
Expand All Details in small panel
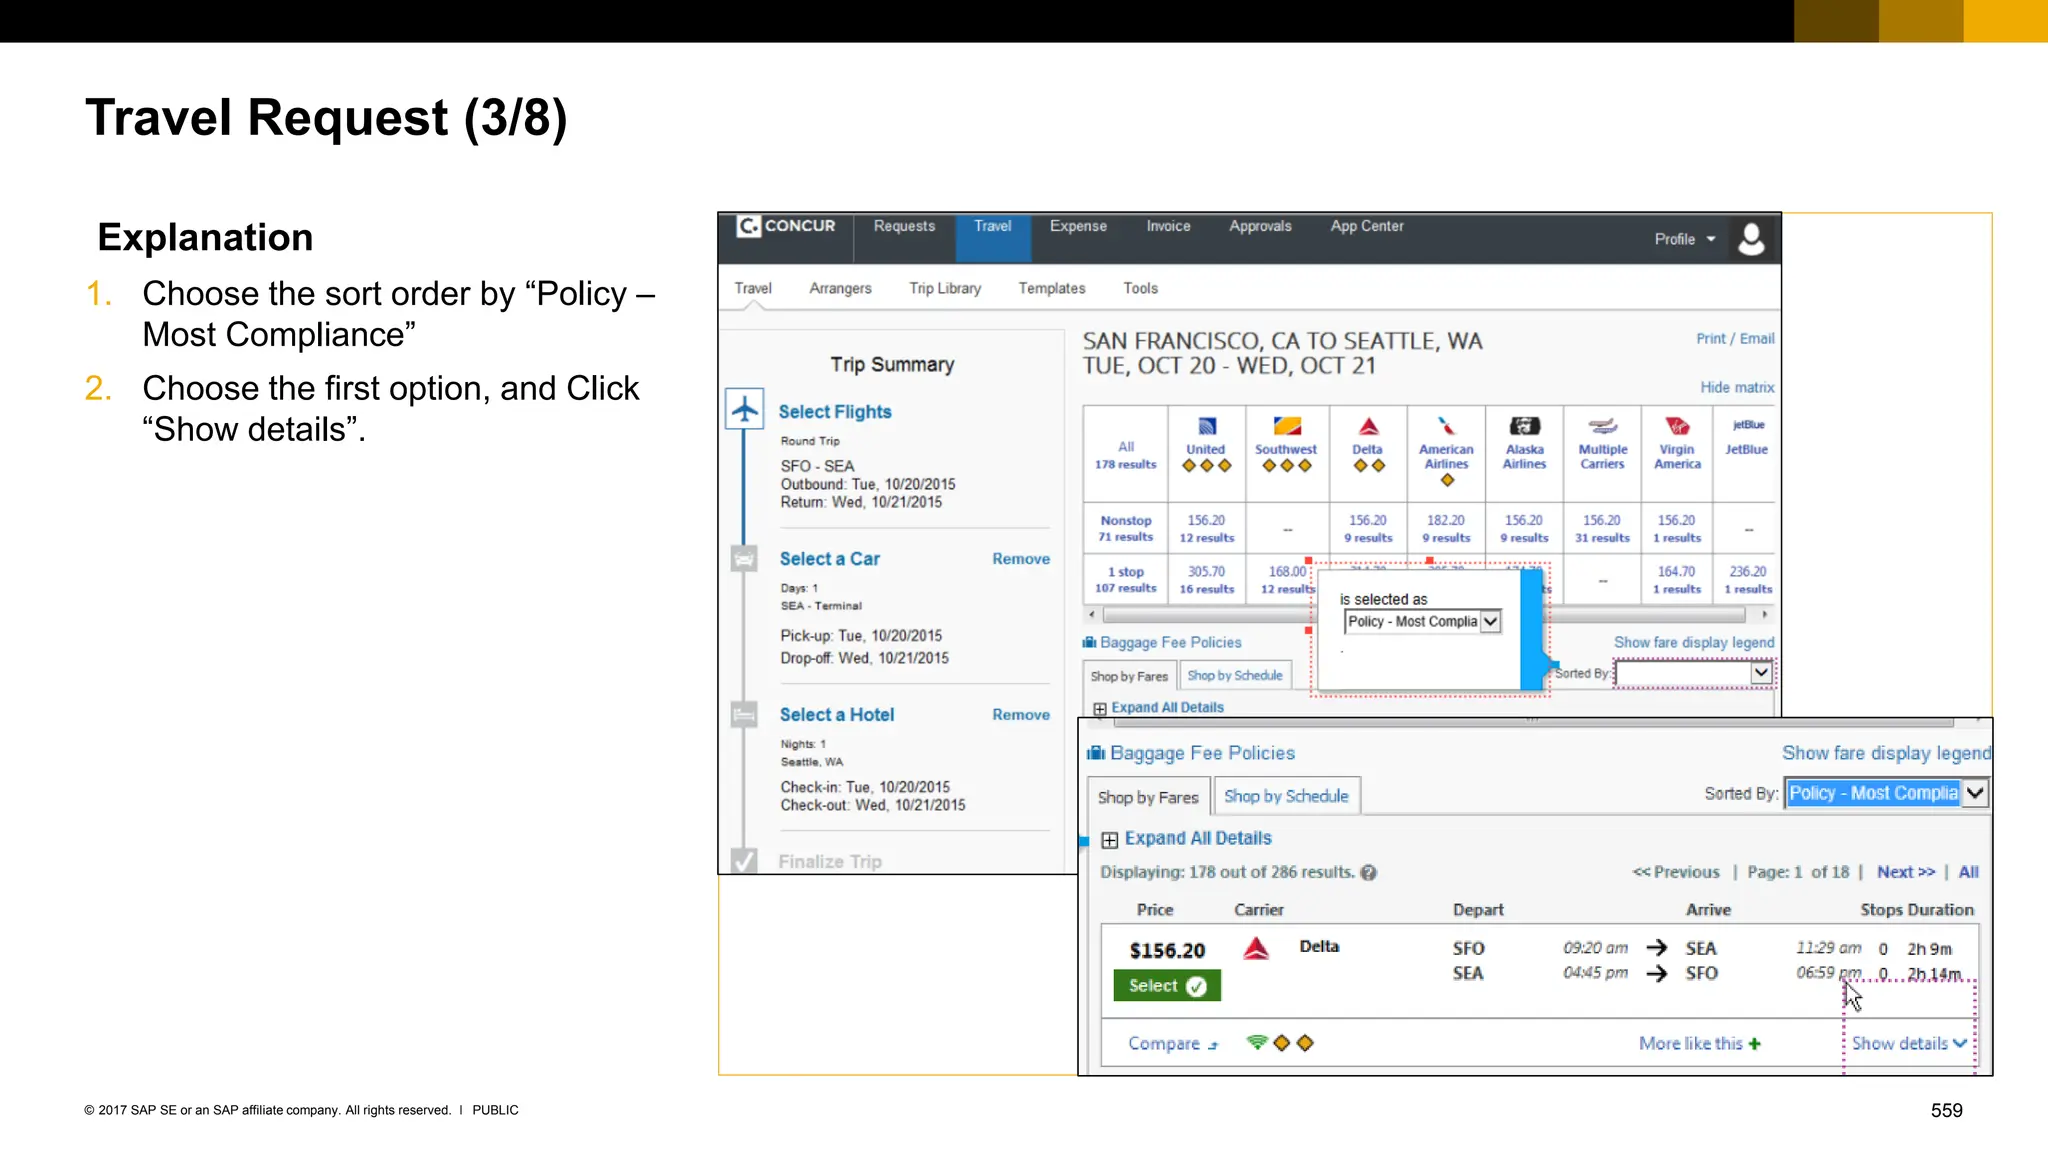1159,707
